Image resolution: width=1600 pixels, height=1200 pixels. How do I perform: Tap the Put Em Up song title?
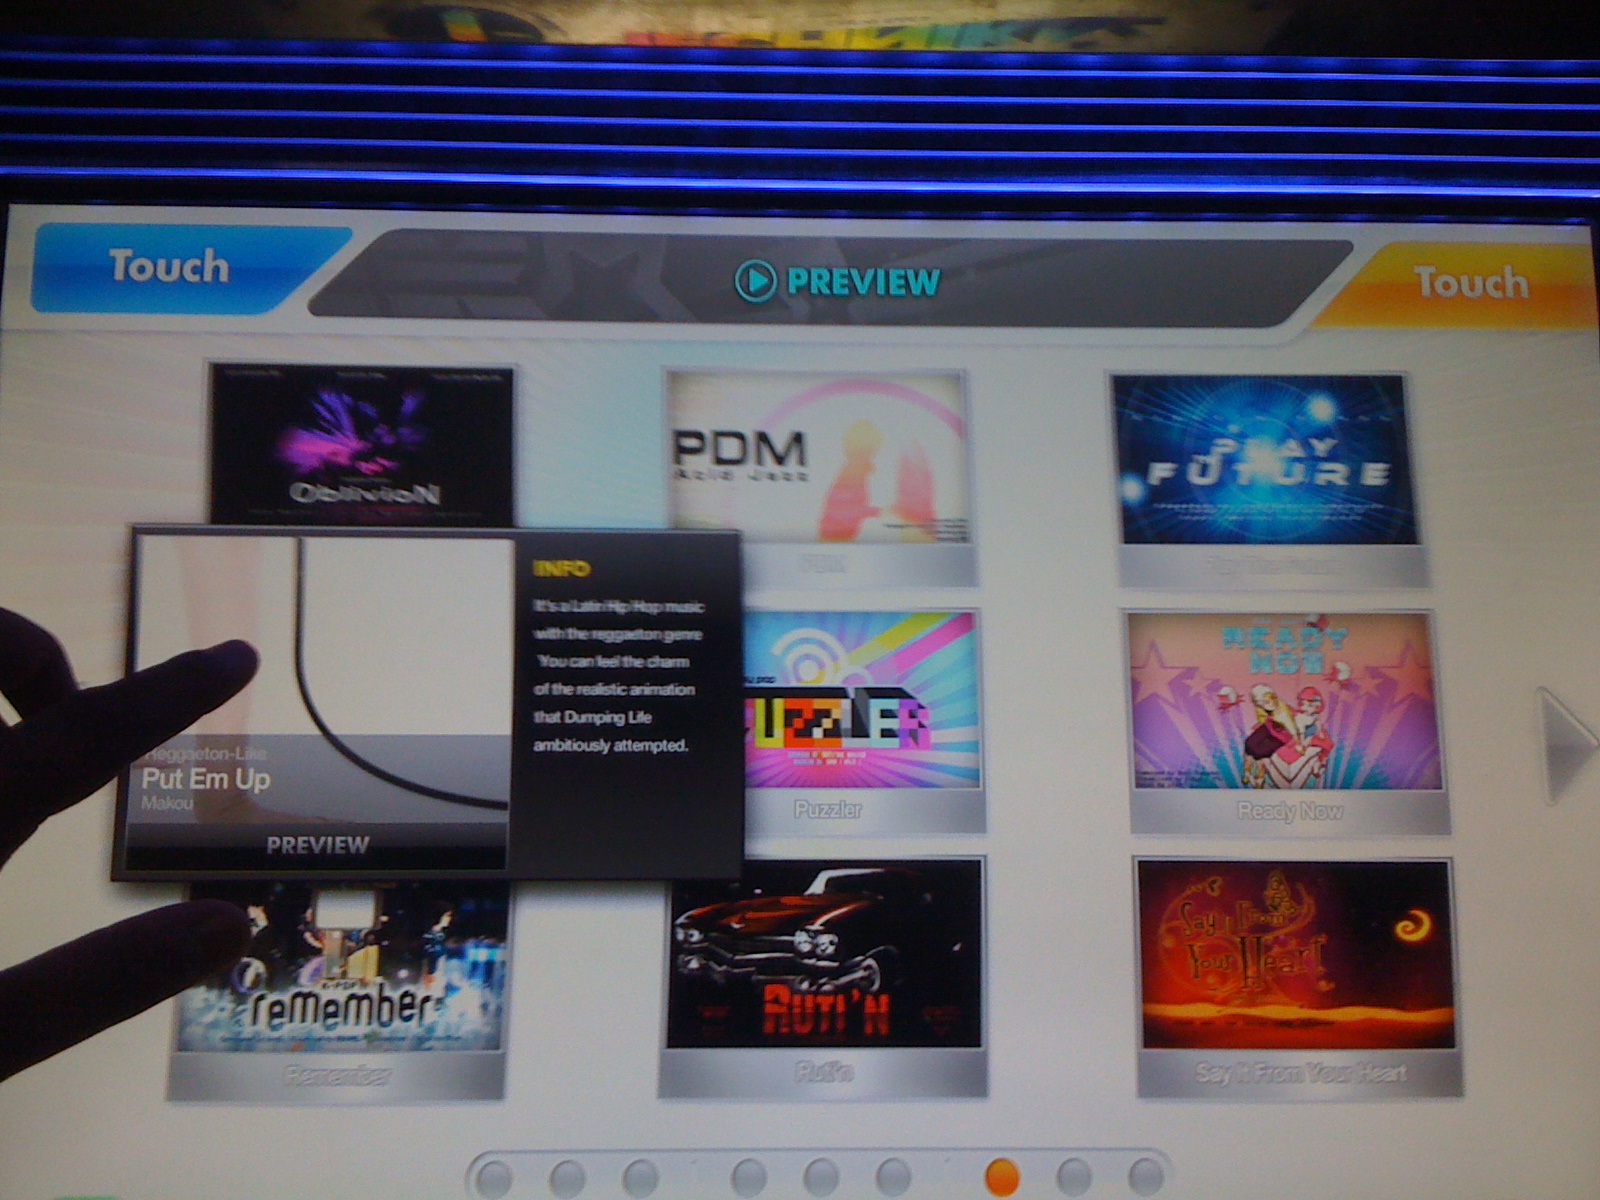tap(206, 780)
